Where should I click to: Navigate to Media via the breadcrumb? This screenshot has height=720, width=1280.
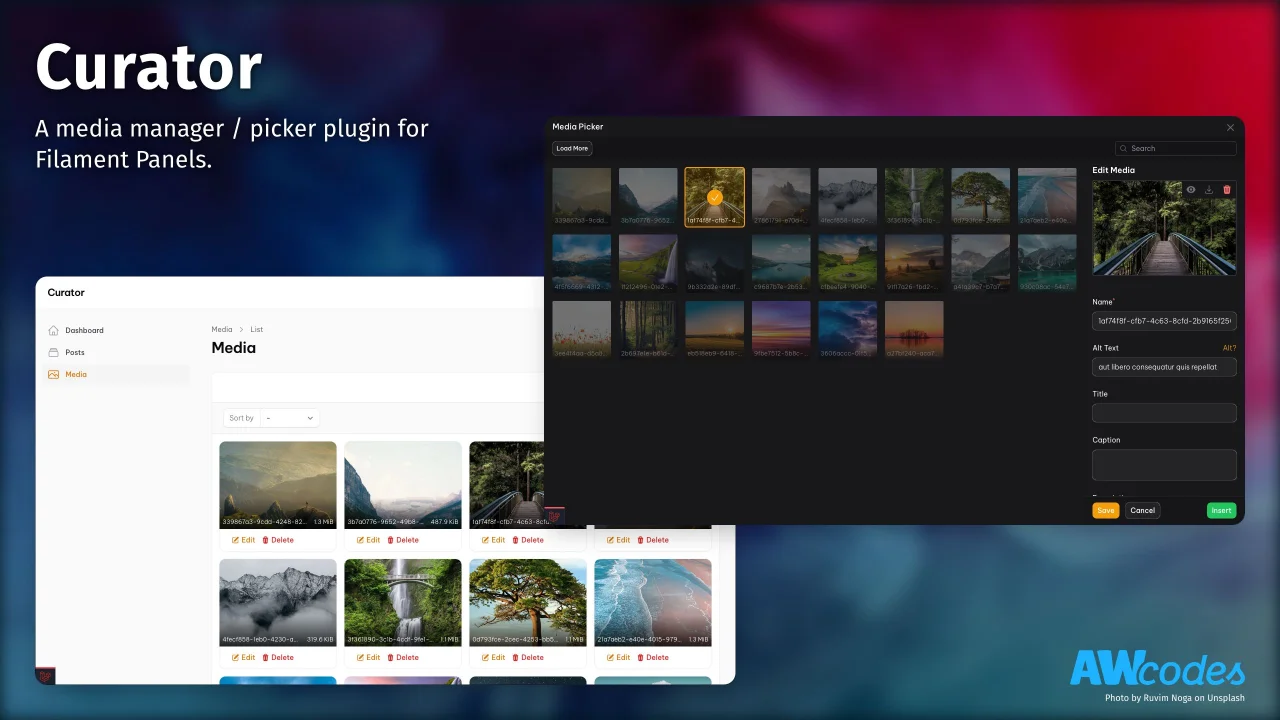click(x=221, y=329)
